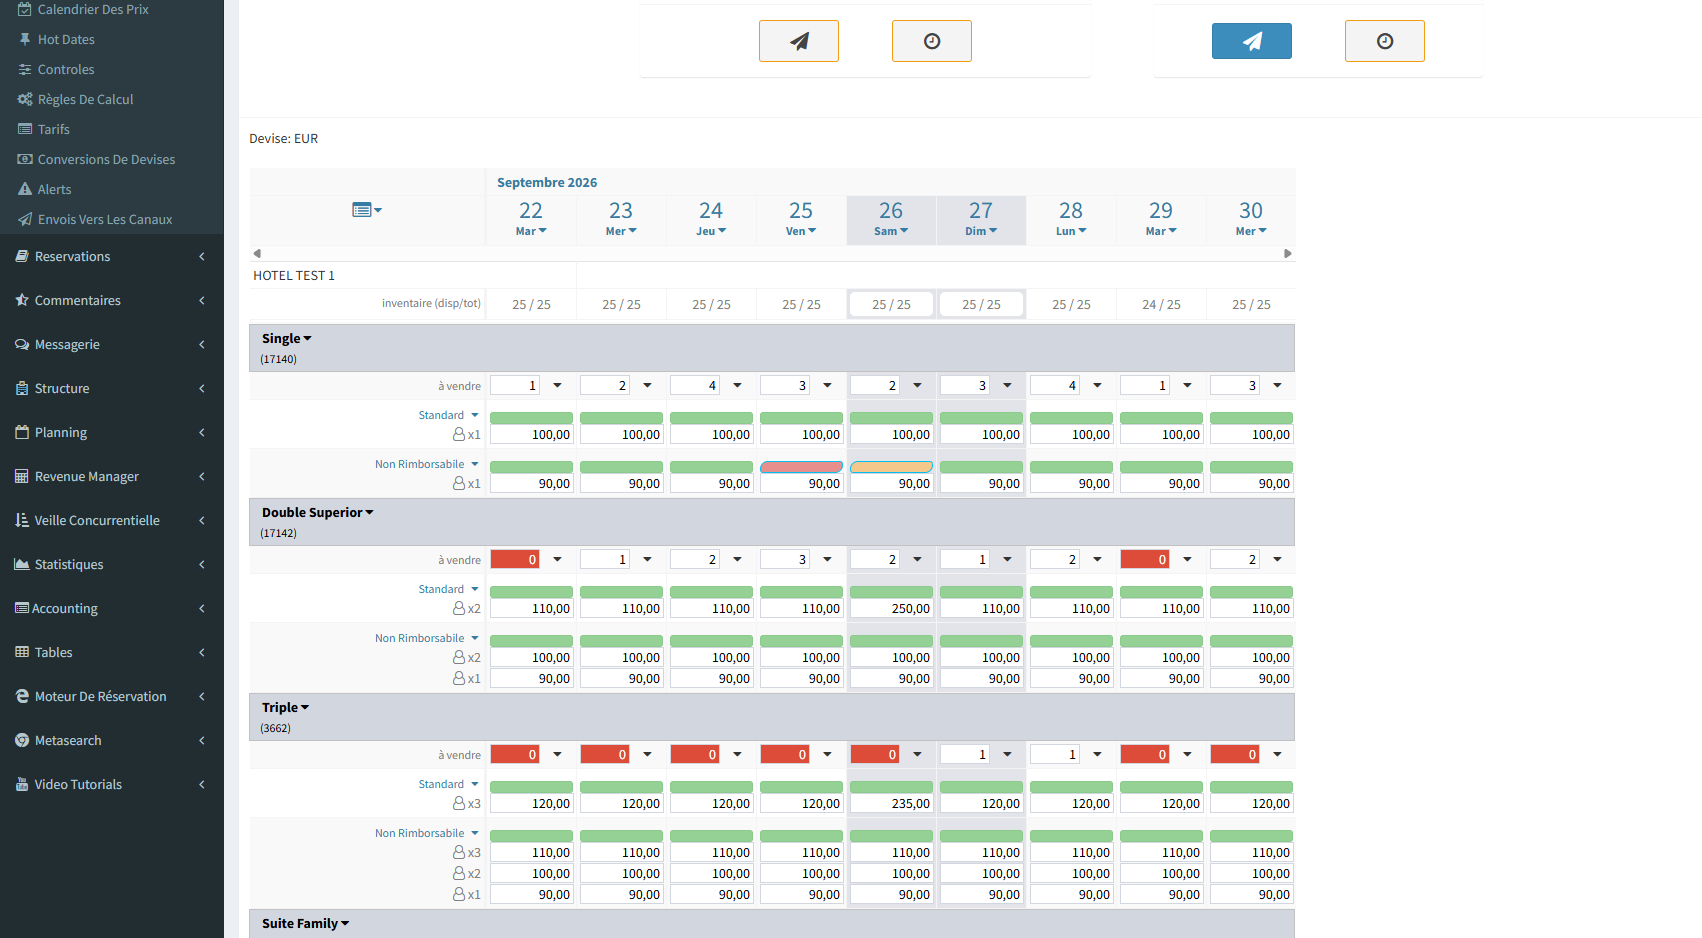Open the day menu for 26 Sam
The image size is (1702, 938).
[x=891, y=231]
